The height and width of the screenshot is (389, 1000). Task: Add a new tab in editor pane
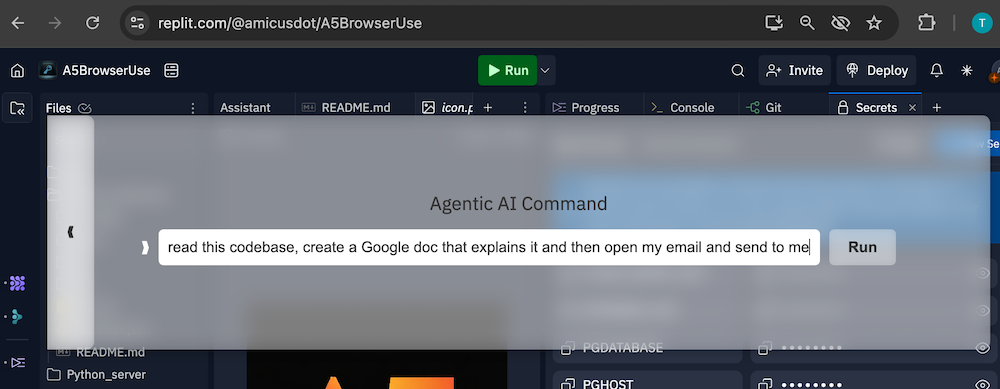point(488,108)
